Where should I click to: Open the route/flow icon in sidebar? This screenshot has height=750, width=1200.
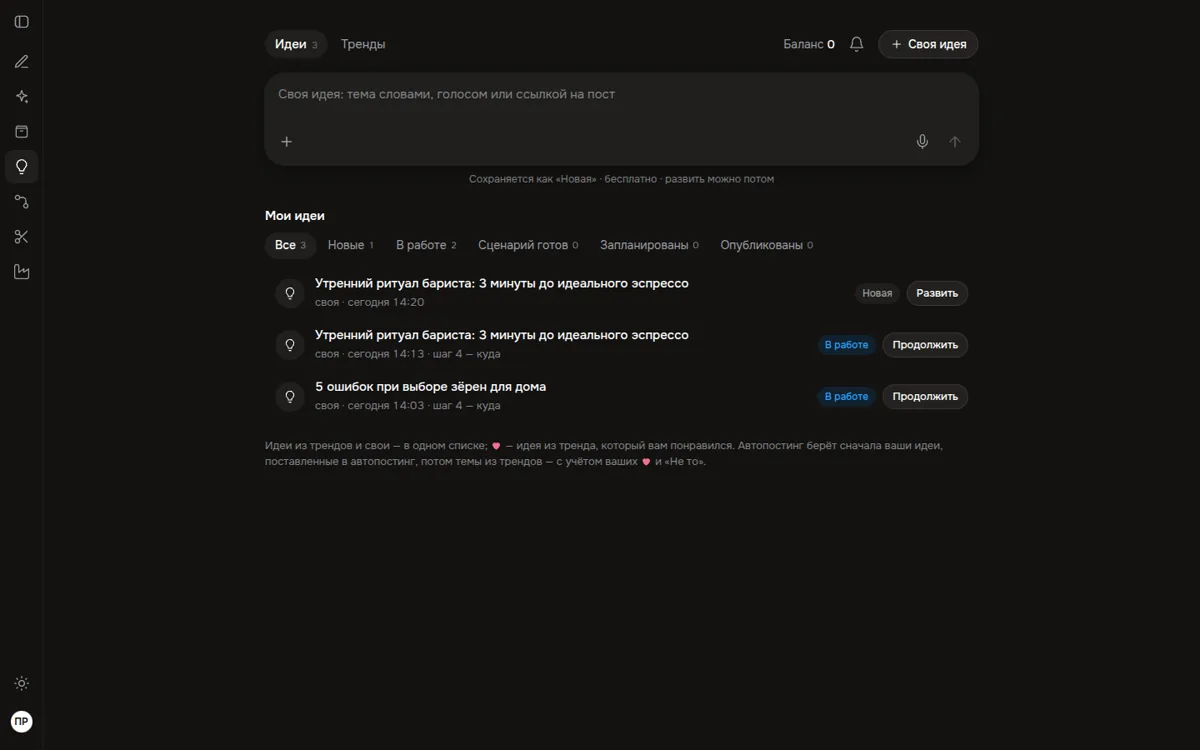[21, 202]
